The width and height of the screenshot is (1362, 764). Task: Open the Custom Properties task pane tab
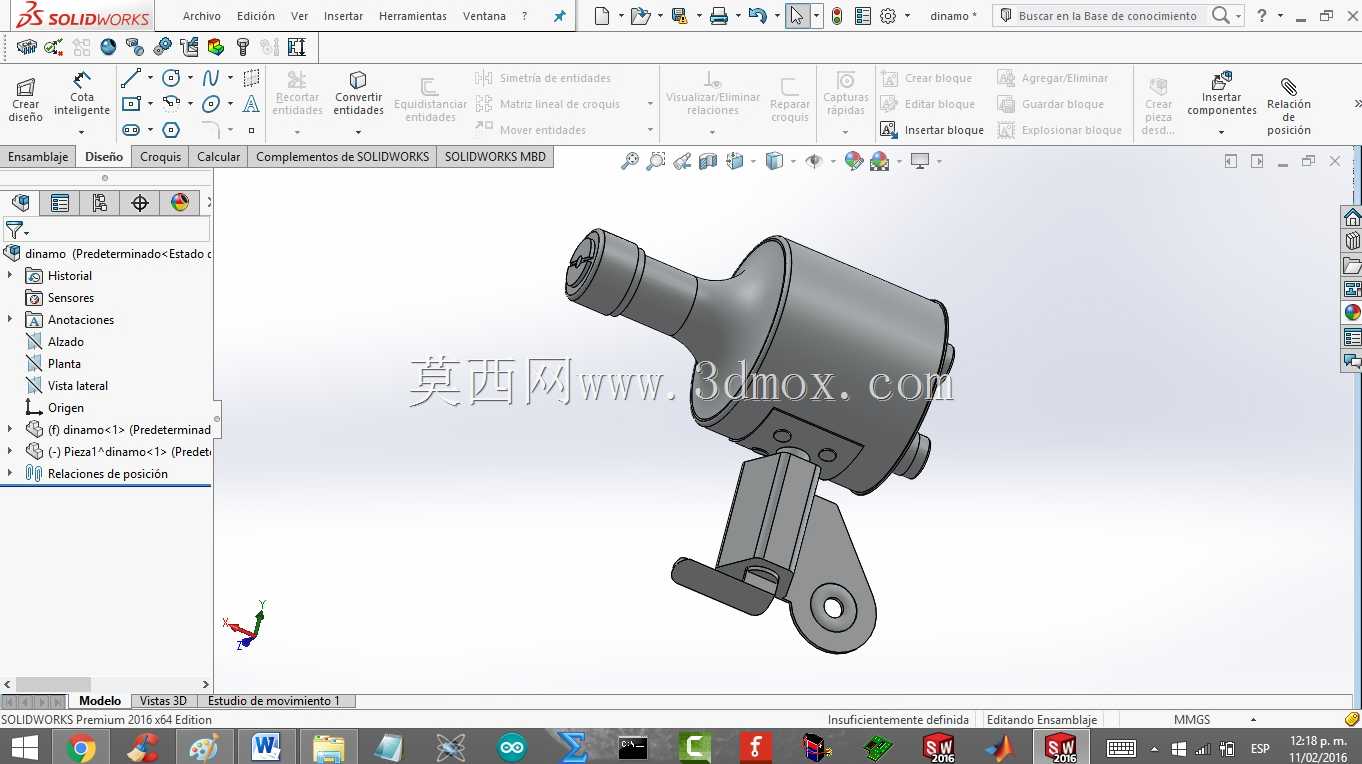(x=1352, y=337)
